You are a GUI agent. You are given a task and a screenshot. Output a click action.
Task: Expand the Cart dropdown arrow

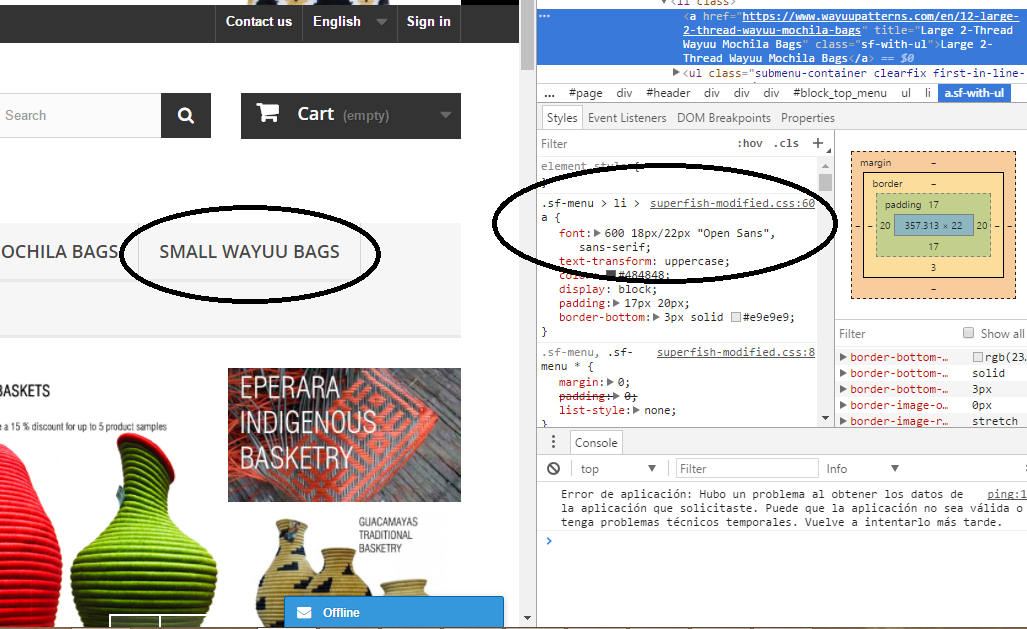tap(445, 115)
